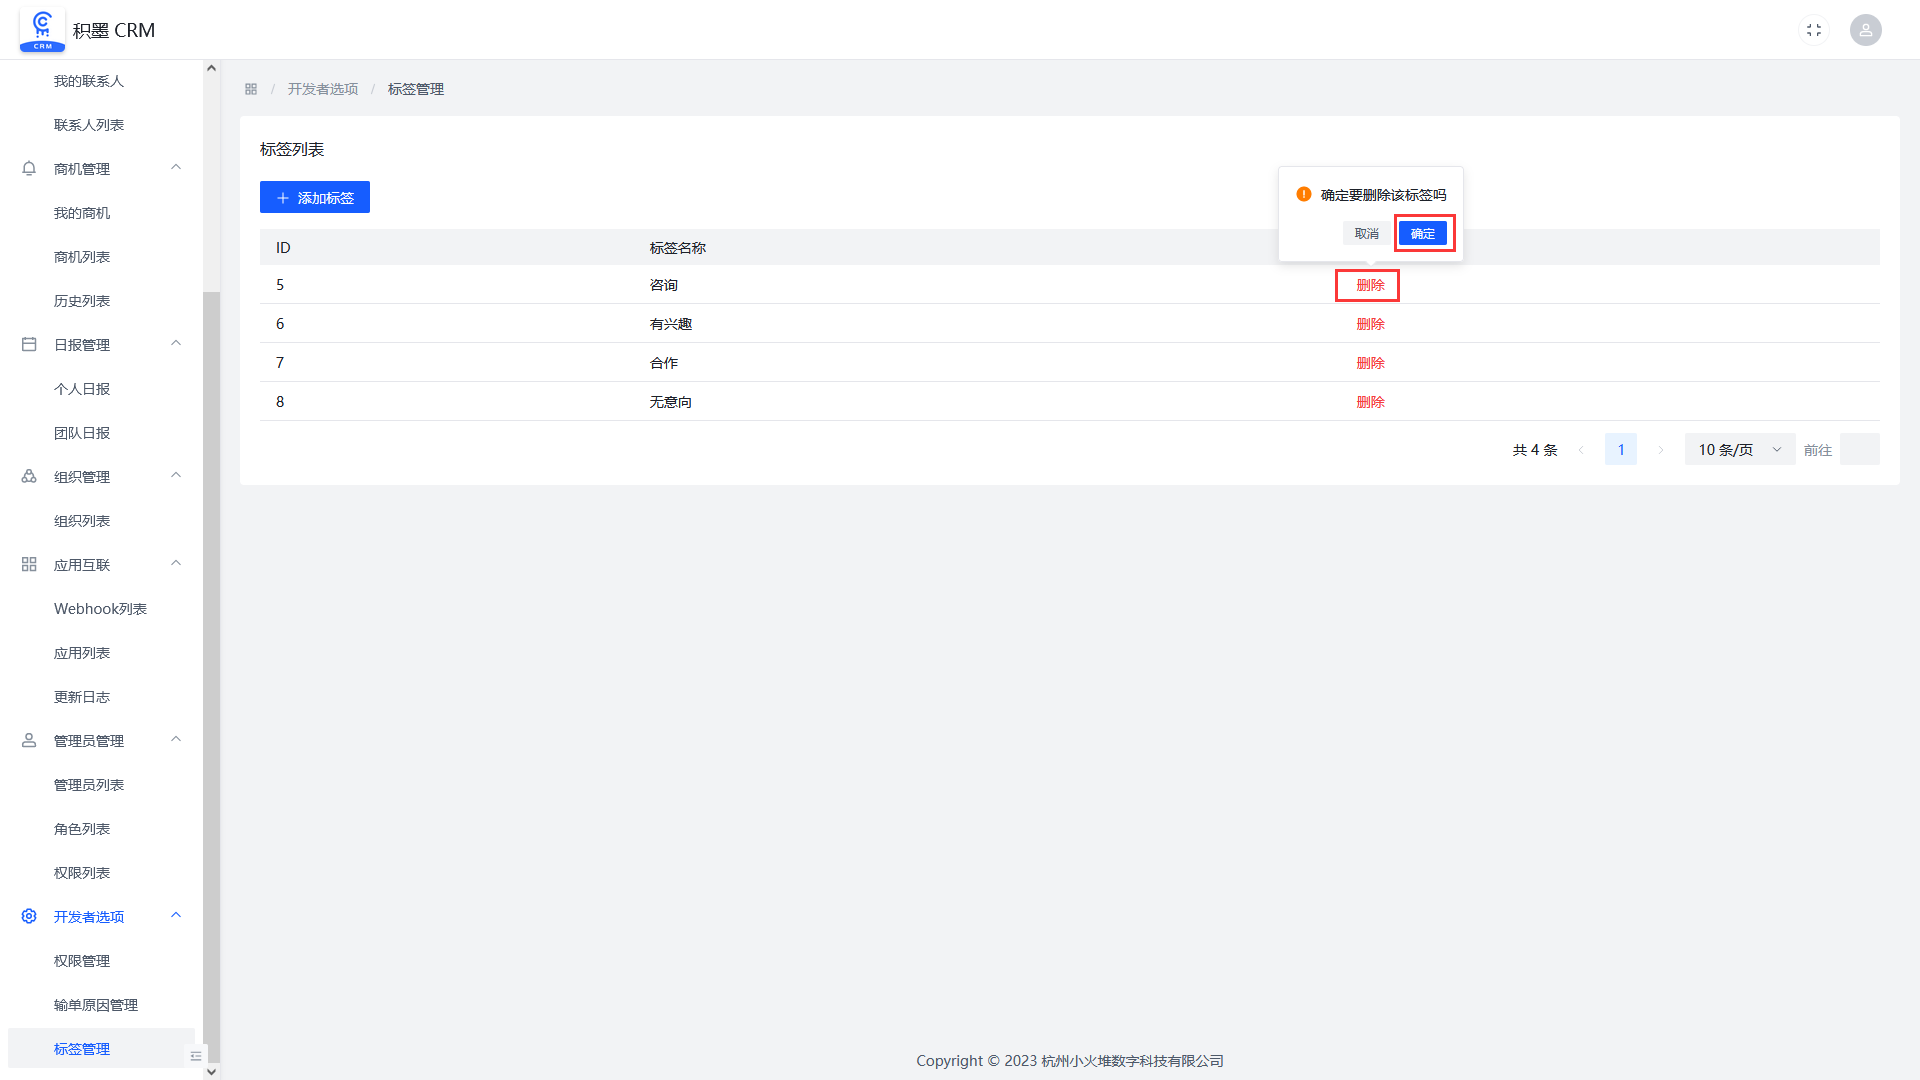Click the 积墨 CRM logo icon

(x=42, y=30)
